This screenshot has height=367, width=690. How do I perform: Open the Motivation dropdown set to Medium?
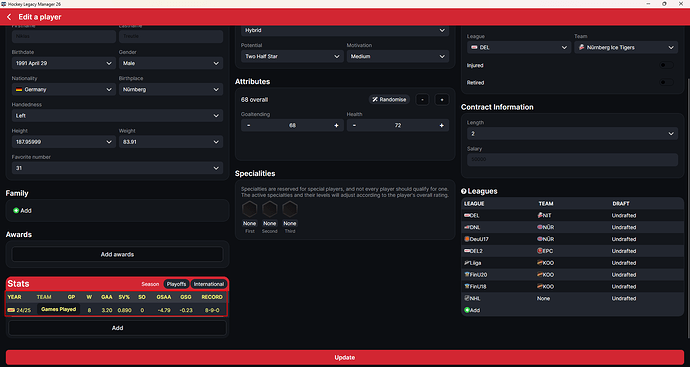click(398, 56)
